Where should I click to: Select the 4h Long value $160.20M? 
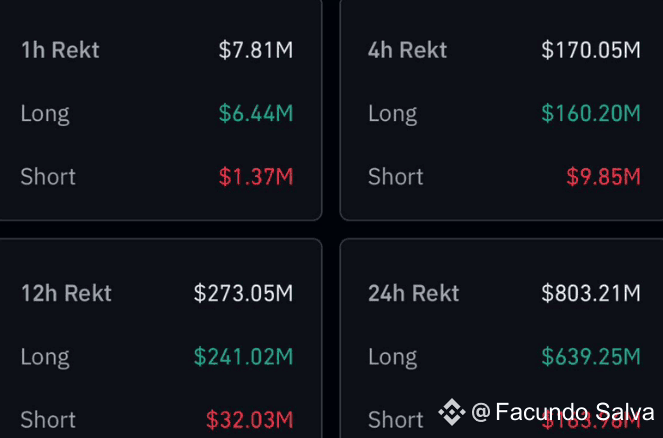point(591,113)
